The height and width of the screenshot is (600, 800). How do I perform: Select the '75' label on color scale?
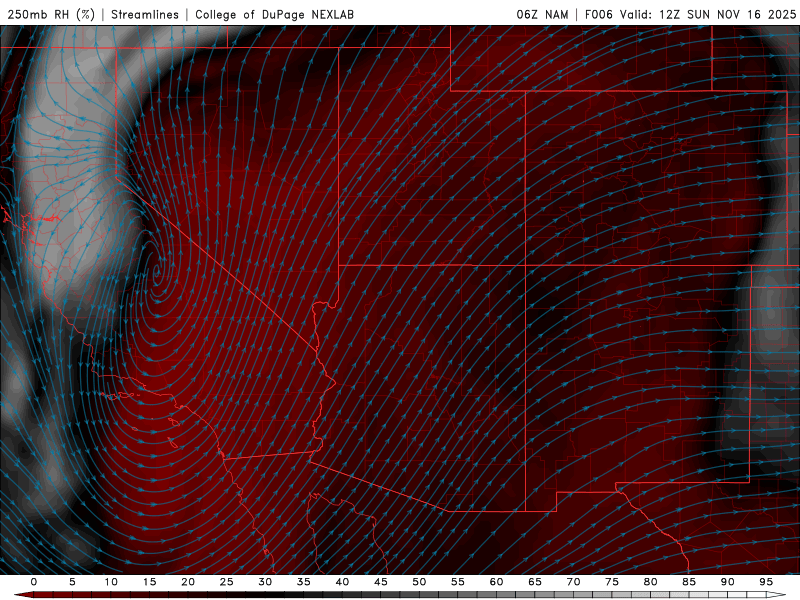pyautogui.click(x=612, y=582)
